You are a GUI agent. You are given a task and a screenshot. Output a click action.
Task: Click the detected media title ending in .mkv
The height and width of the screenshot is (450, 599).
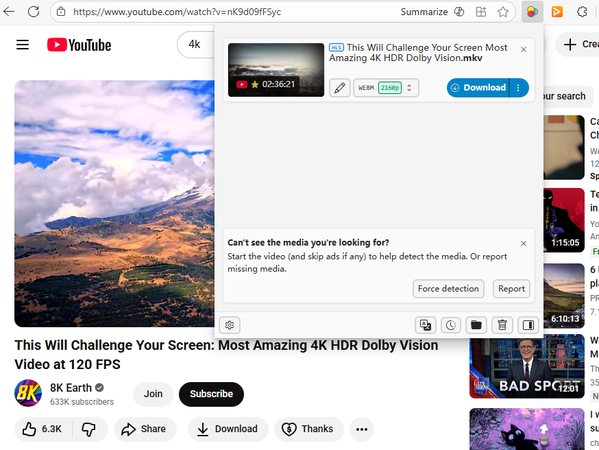(418, 53)
